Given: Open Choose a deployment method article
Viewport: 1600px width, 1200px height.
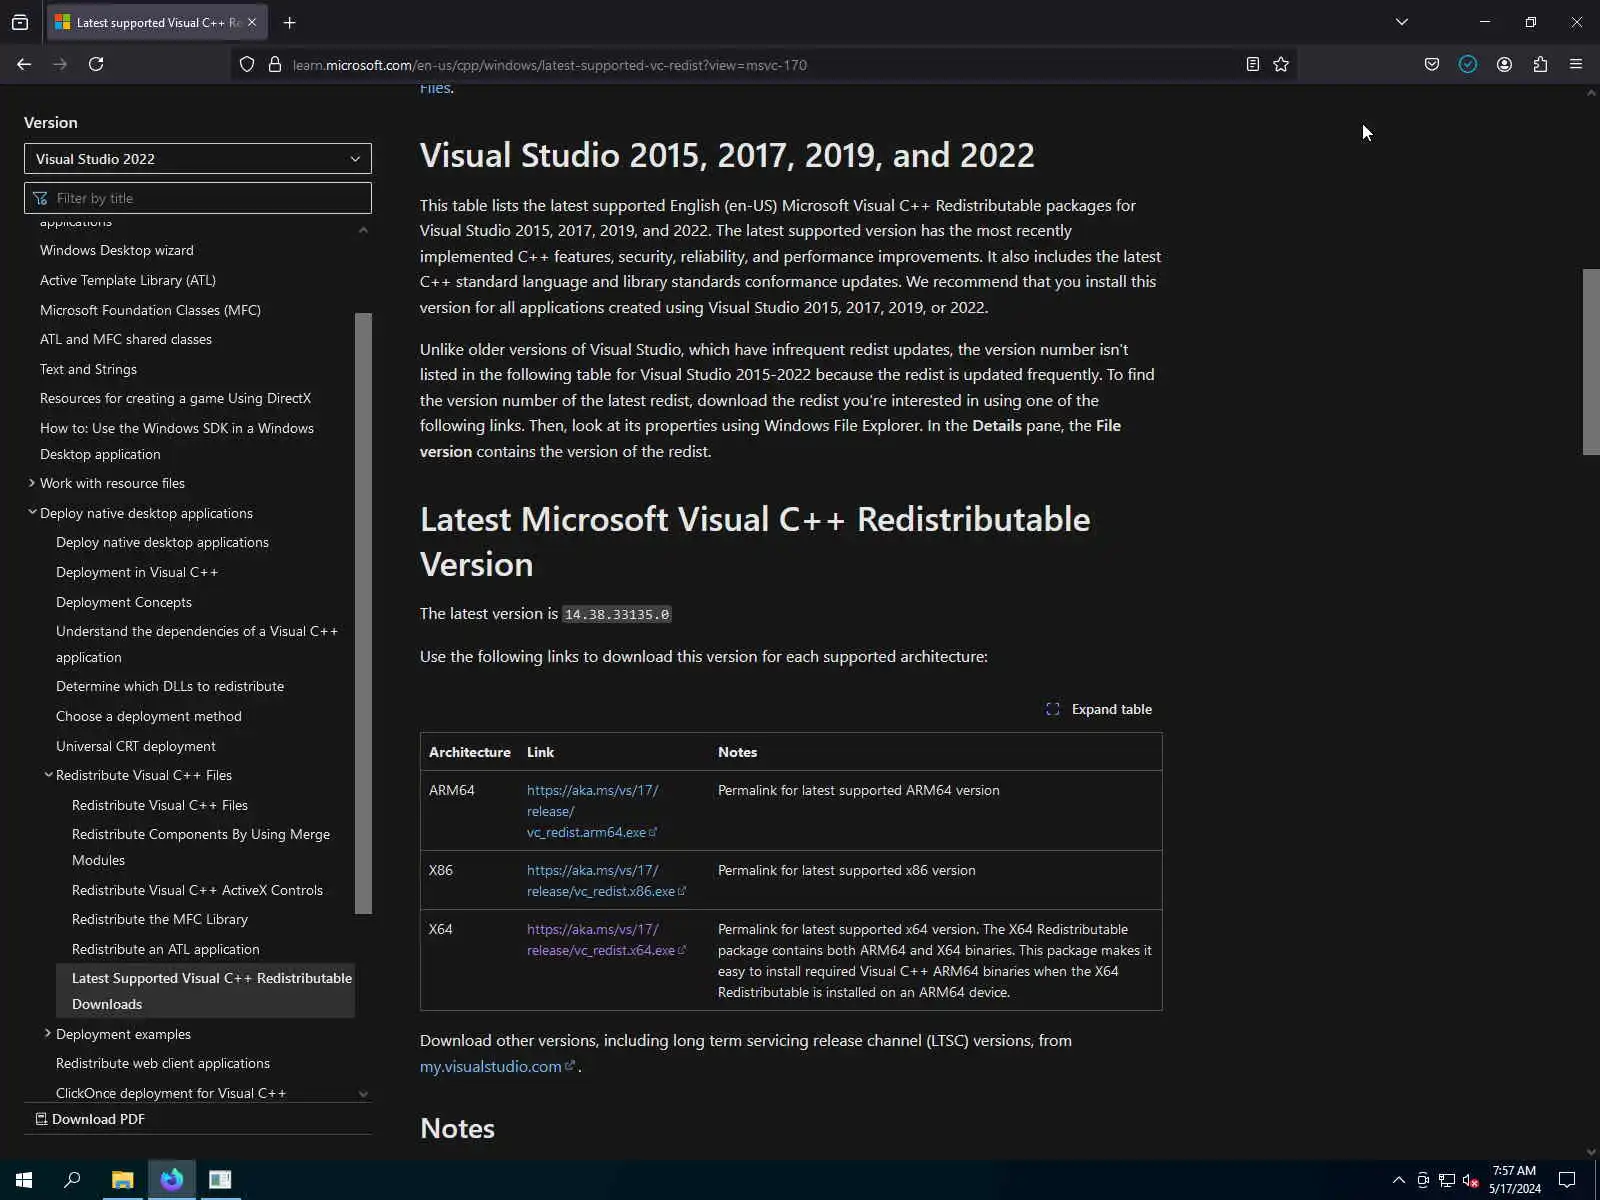Looking at the screenshot, I should pyautogui.click(x=149, y=716).
